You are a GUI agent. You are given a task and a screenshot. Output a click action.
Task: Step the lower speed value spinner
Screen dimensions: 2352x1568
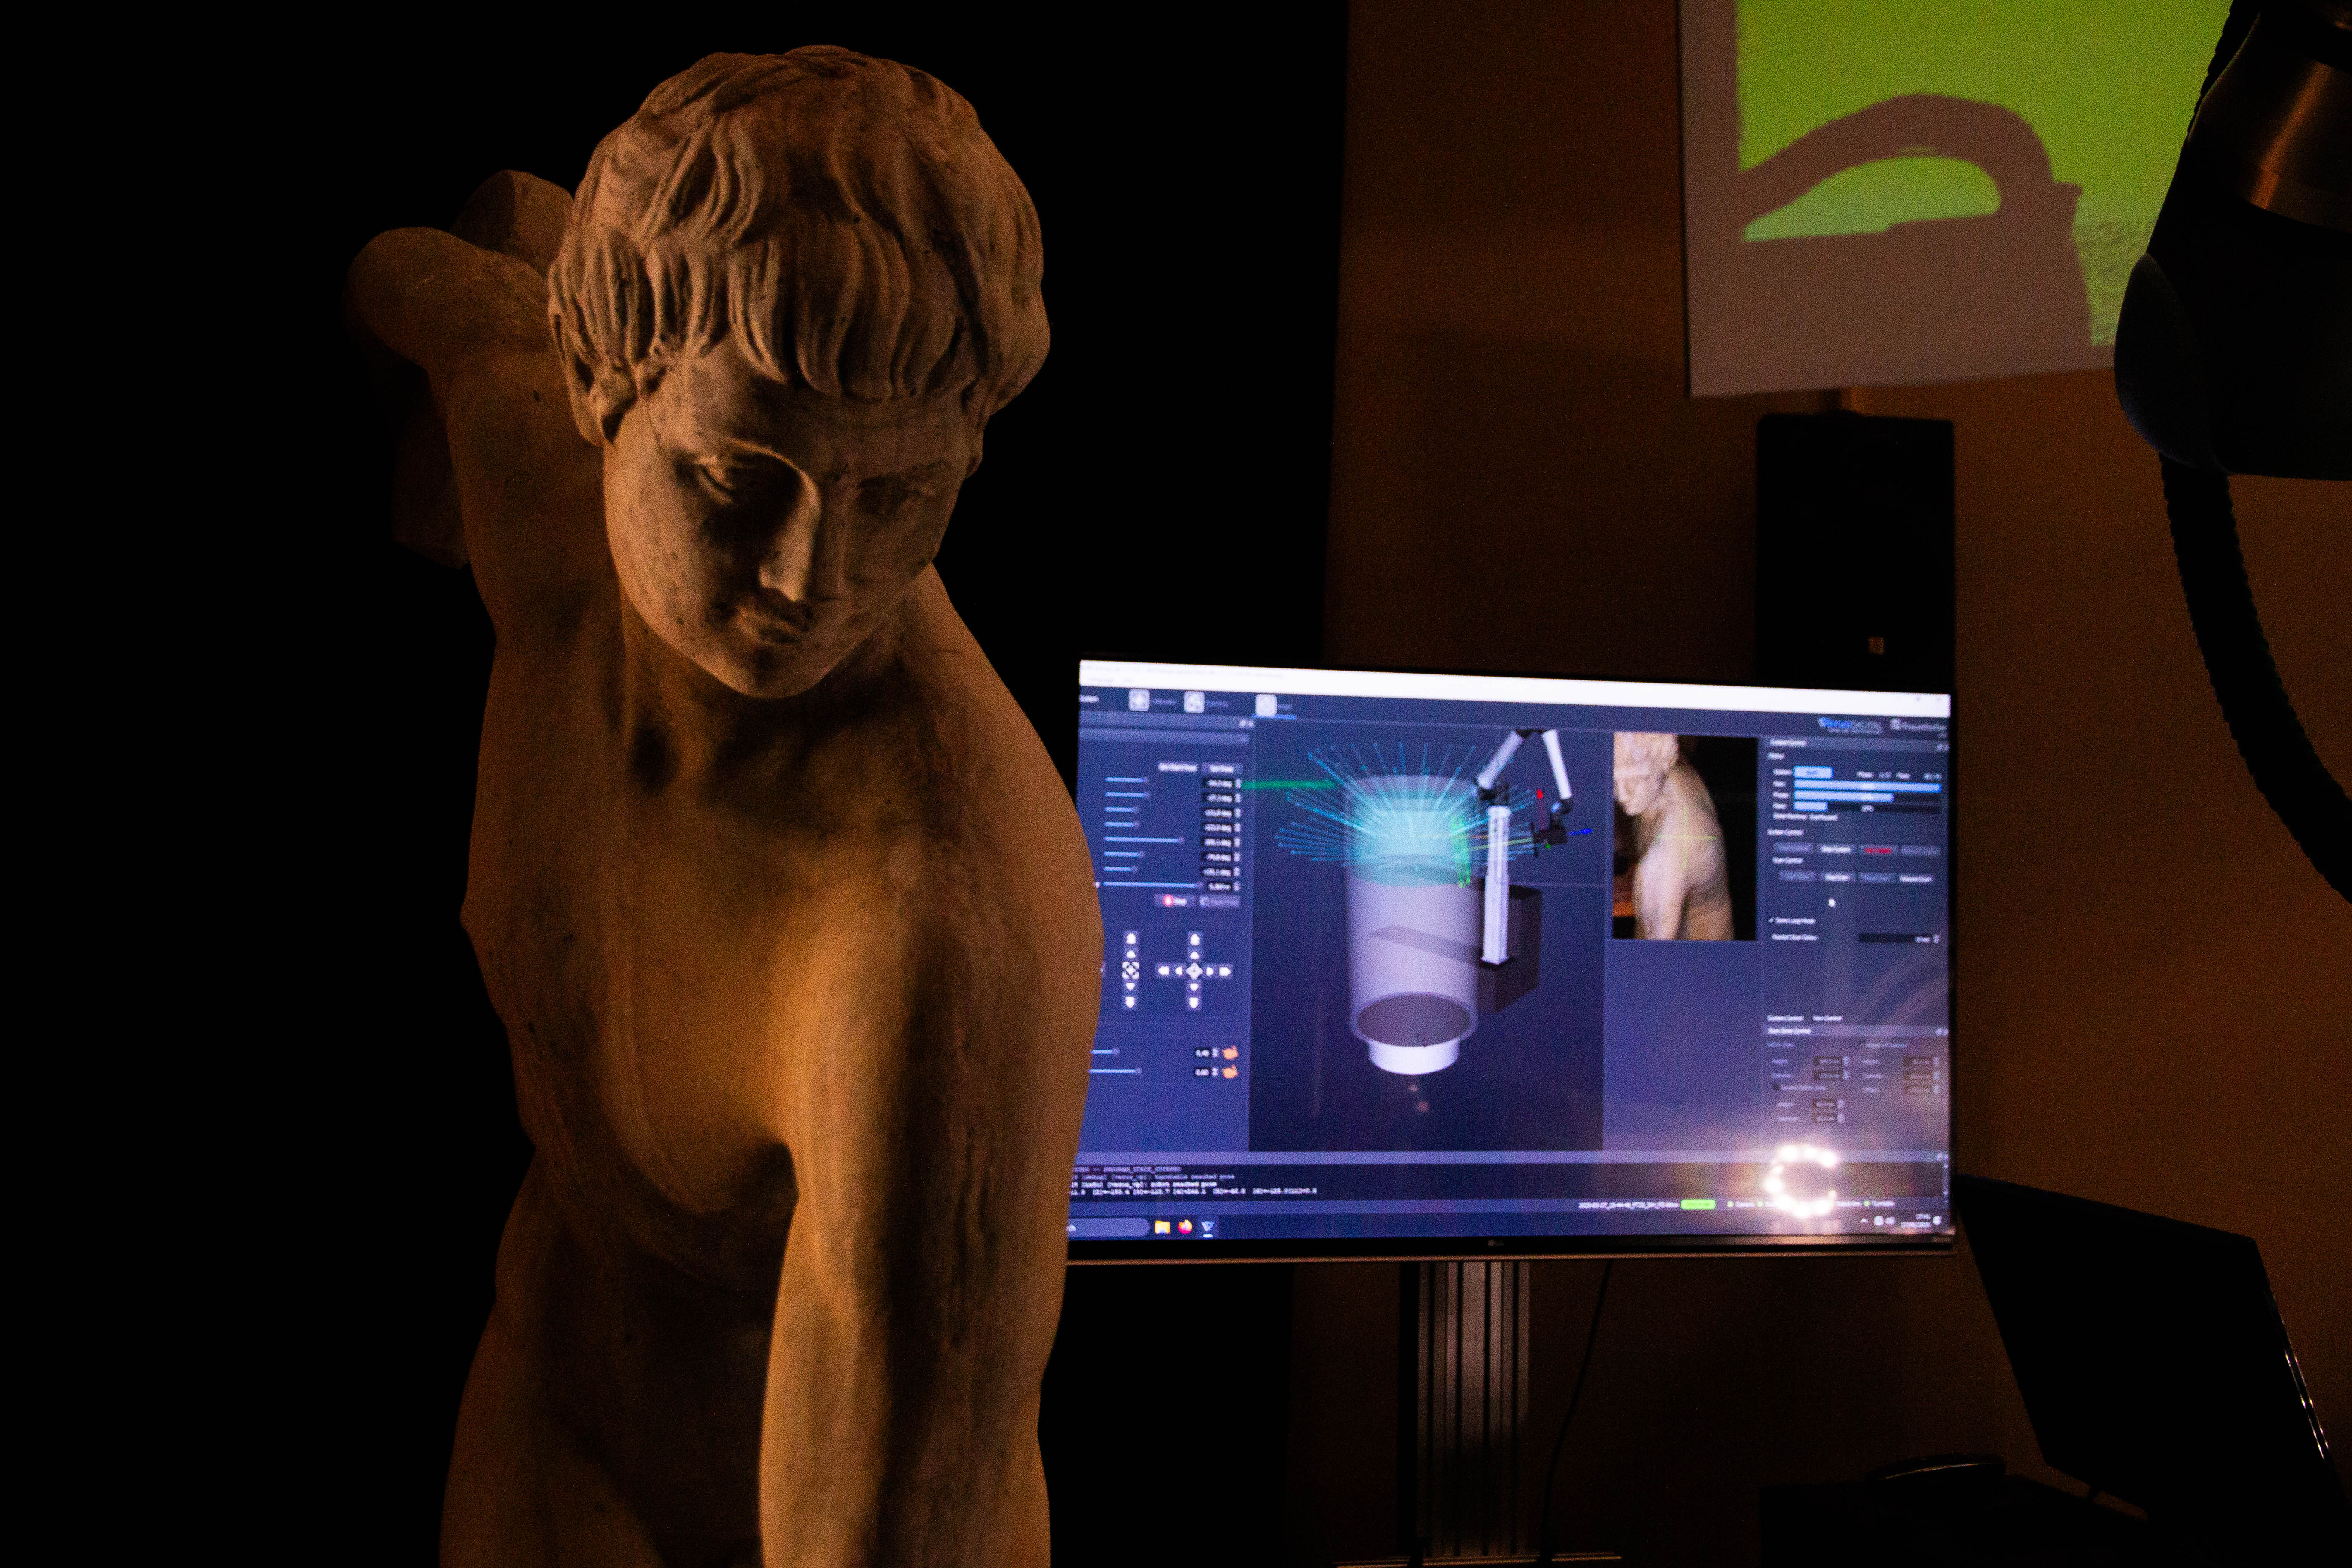[x=1215, y=1073]
